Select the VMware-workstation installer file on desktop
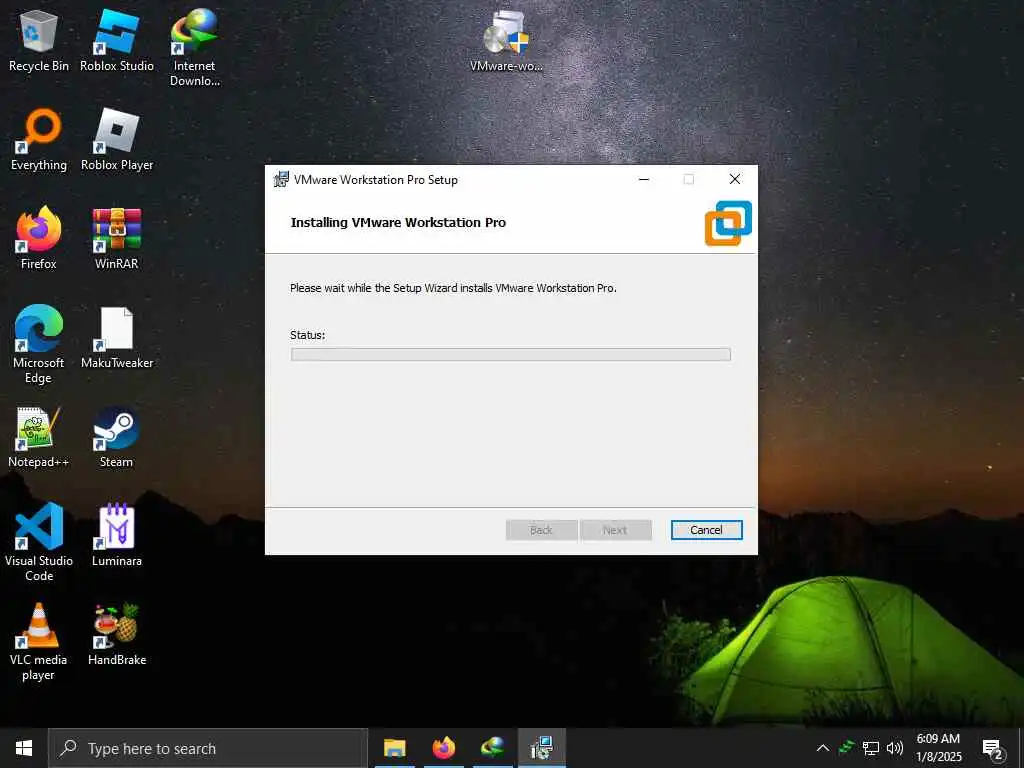Viewport: 1024px width, 768px height. point(506,40)
